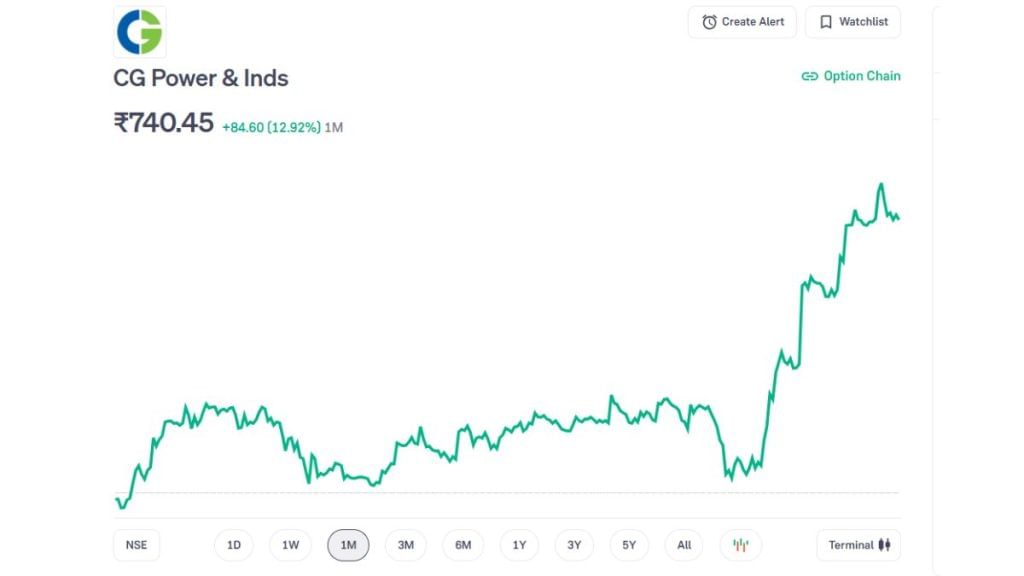Image resolution: width=1024 pixels, height=576 pixels.
Task: Switch chart range to 3M
Action: click(x=406, y=545)
